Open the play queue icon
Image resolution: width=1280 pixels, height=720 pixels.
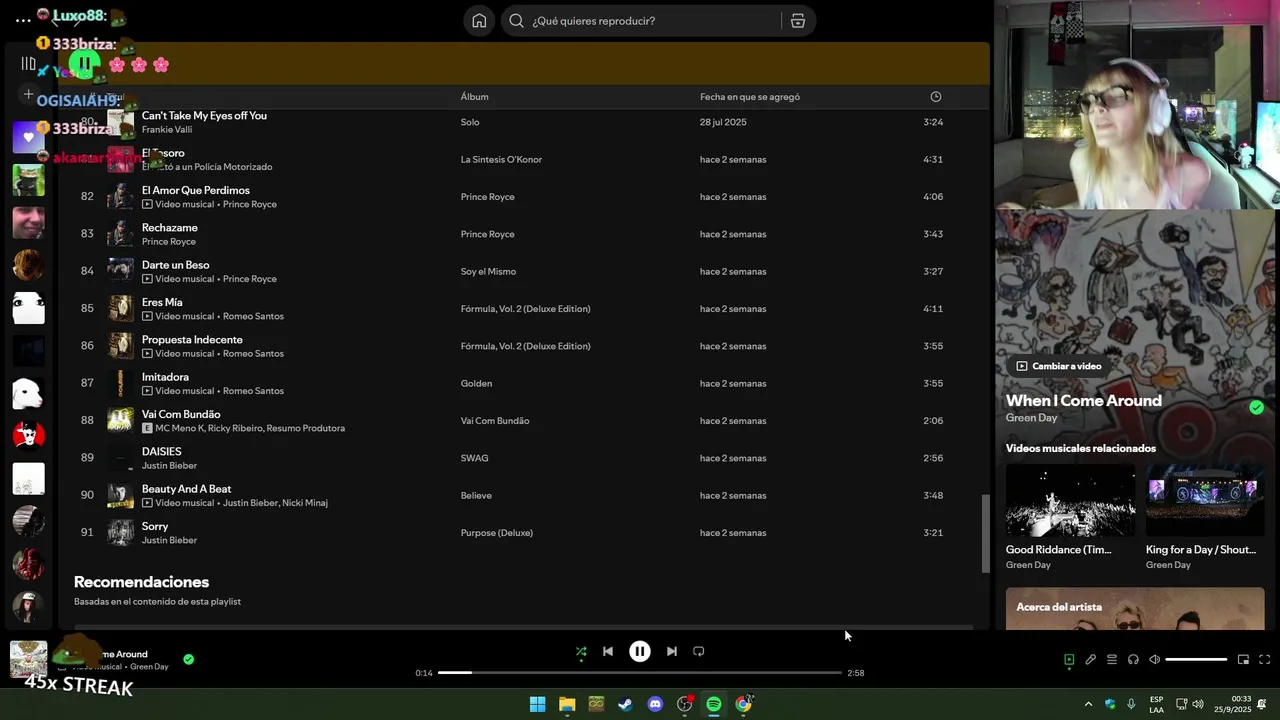pos(1112,659)
